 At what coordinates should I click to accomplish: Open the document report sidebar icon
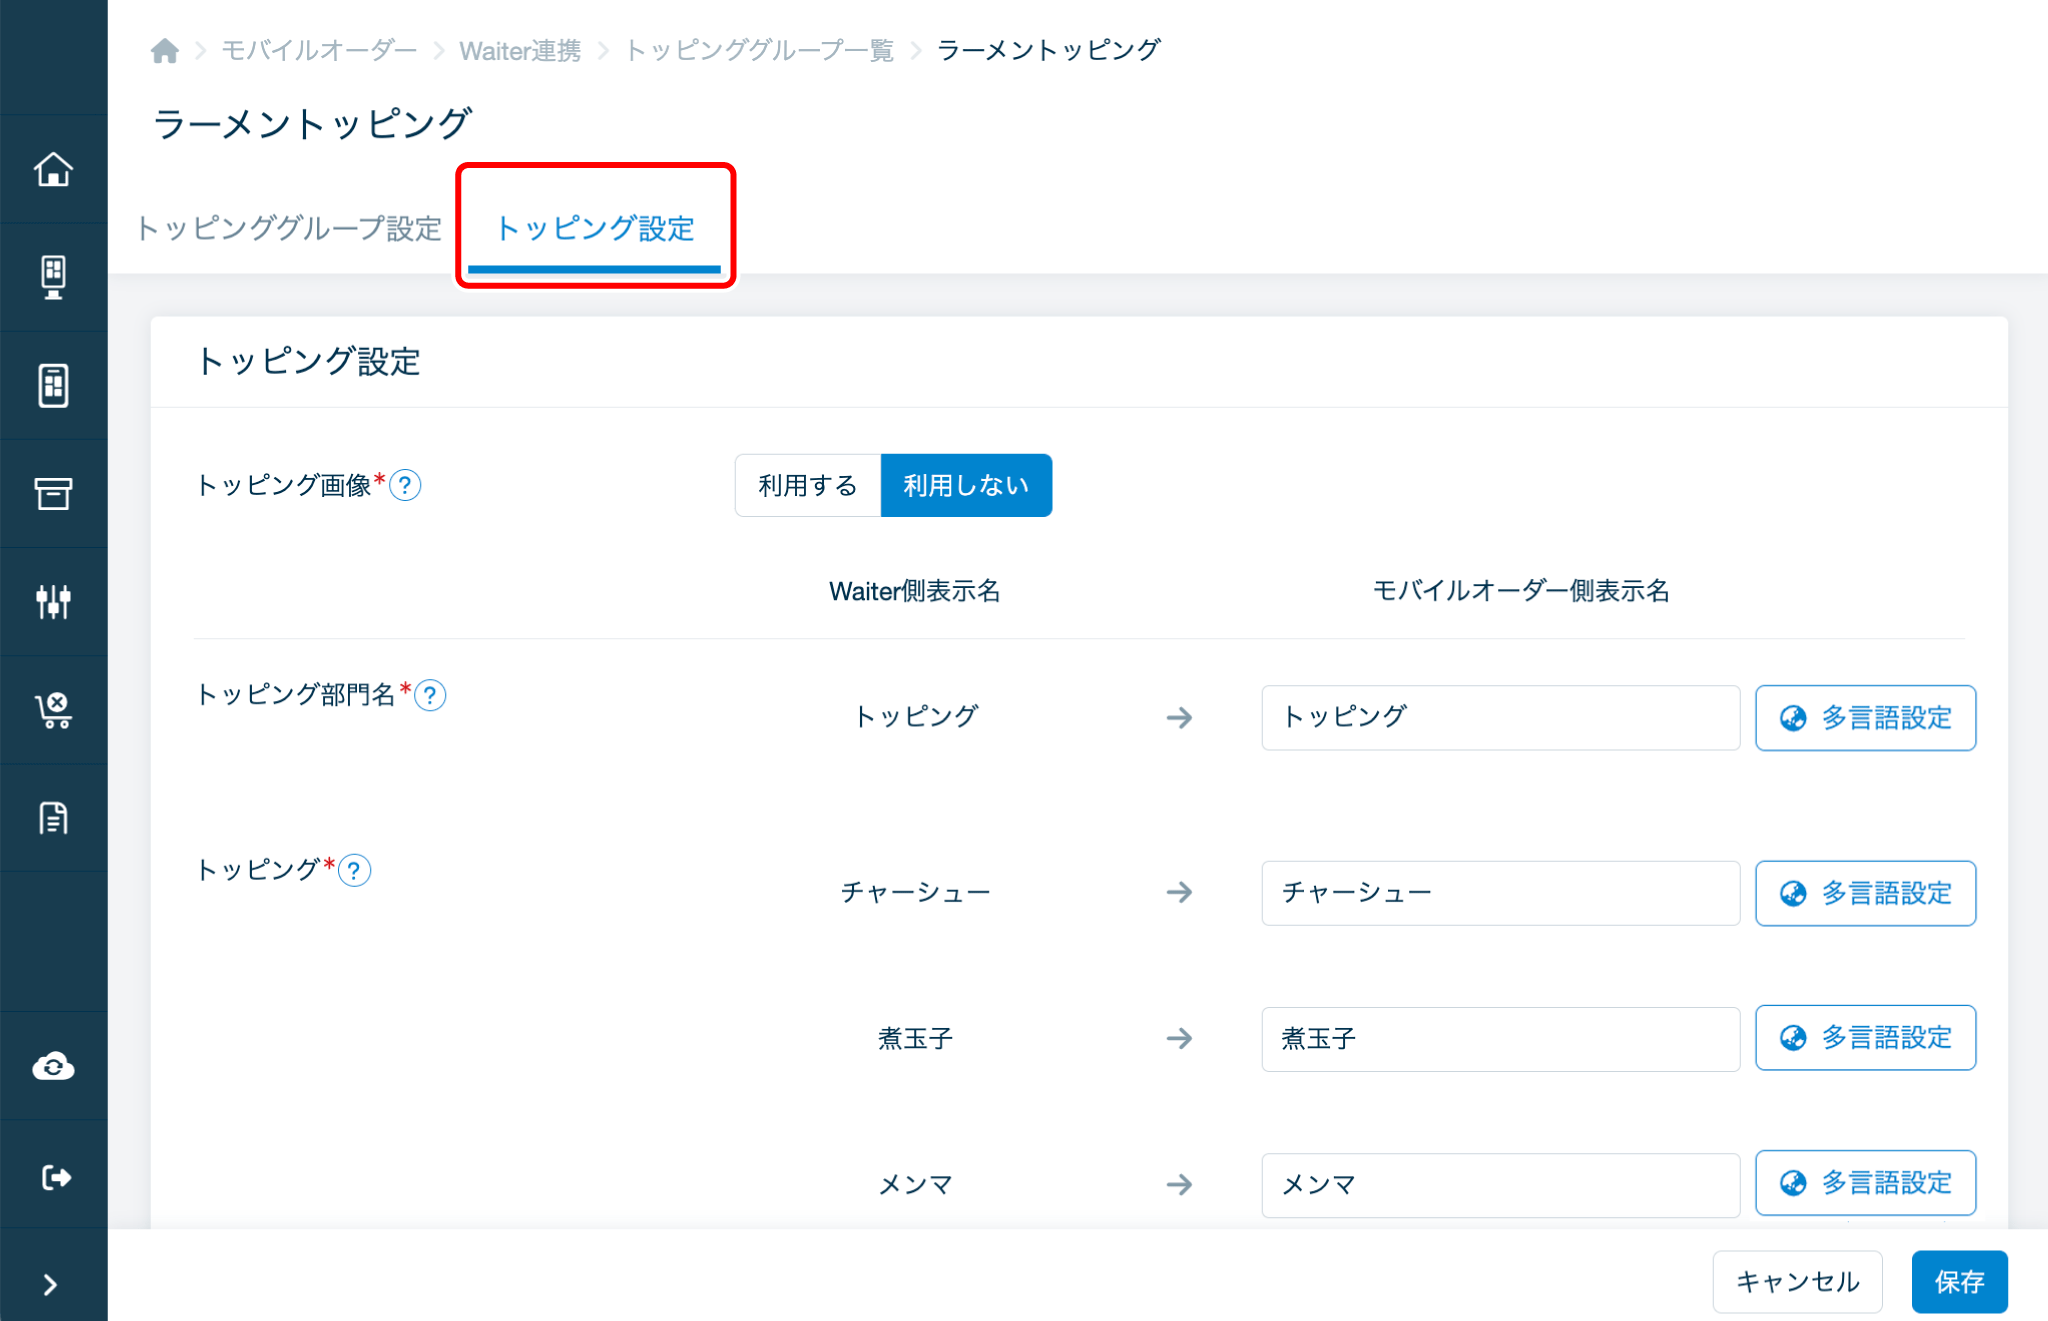pyautogui.click(x=53, y=818)
